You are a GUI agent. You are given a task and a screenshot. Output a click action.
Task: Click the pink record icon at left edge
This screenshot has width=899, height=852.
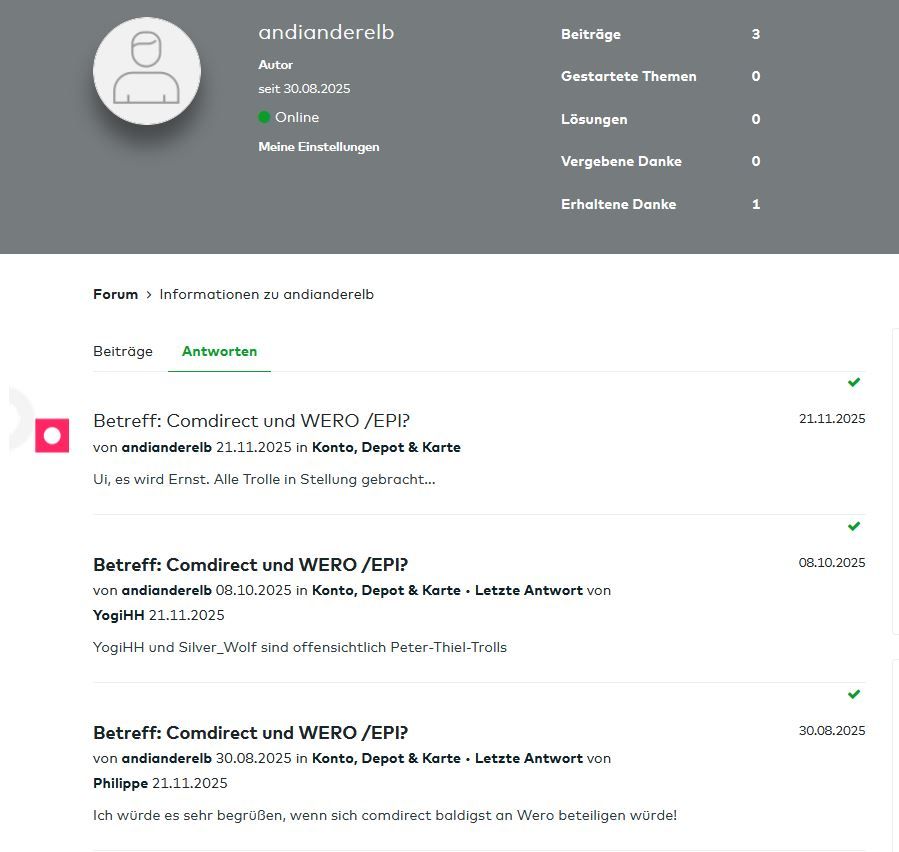(52, 436)
